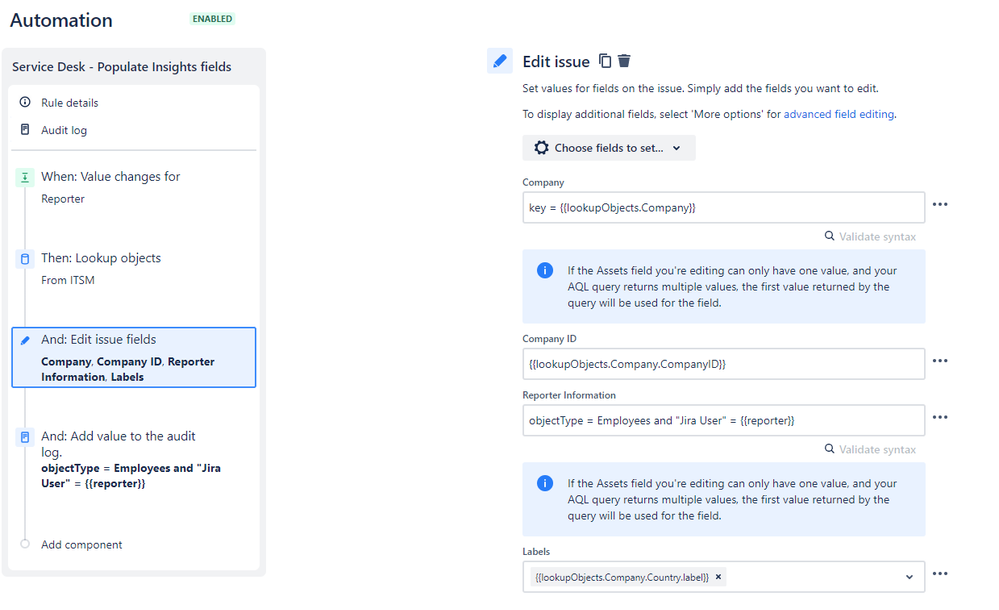
Task: Click the gear icon in Choose fields to set
Action: 542,148
